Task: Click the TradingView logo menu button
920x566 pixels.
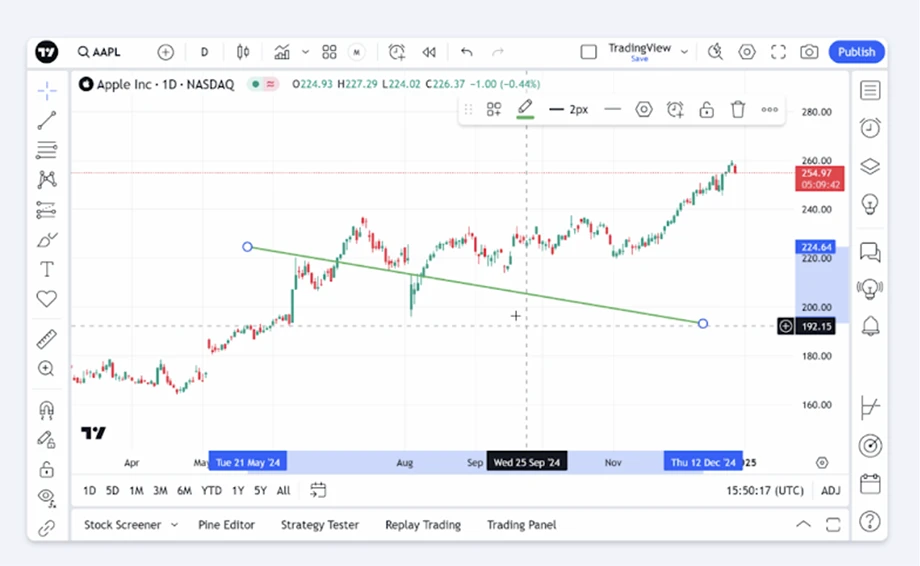Action: pos(46,52)
